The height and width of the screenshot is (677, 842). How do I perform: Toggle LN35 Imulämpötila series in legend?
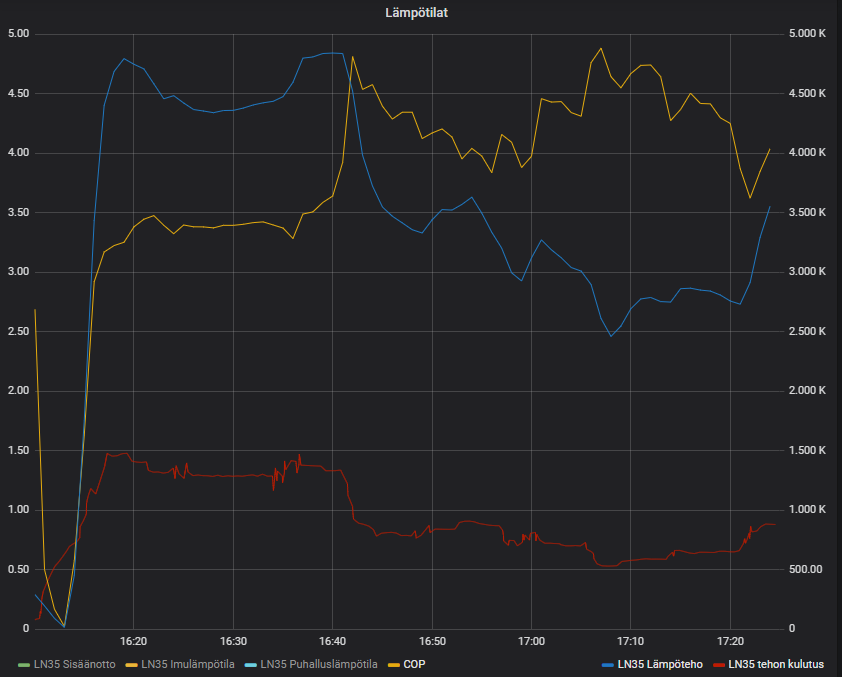(x=187, y=664)
